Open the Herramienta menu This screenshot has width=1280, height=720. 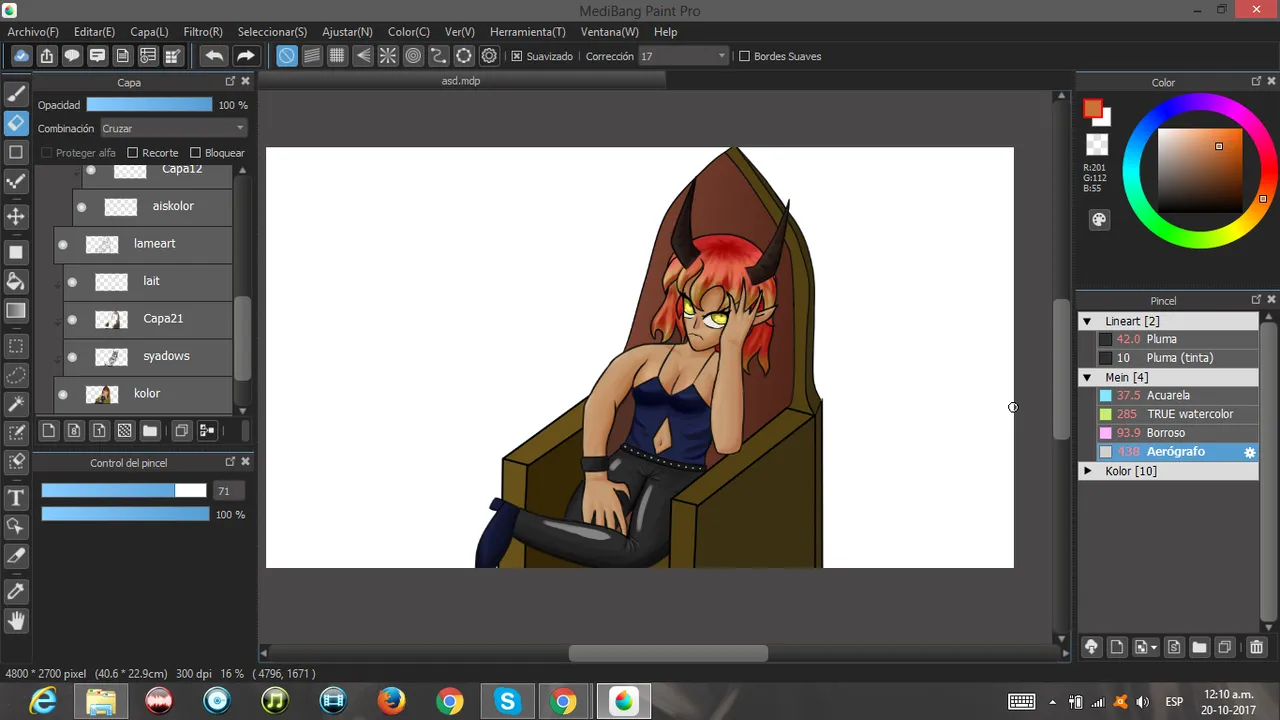point(527,32)
